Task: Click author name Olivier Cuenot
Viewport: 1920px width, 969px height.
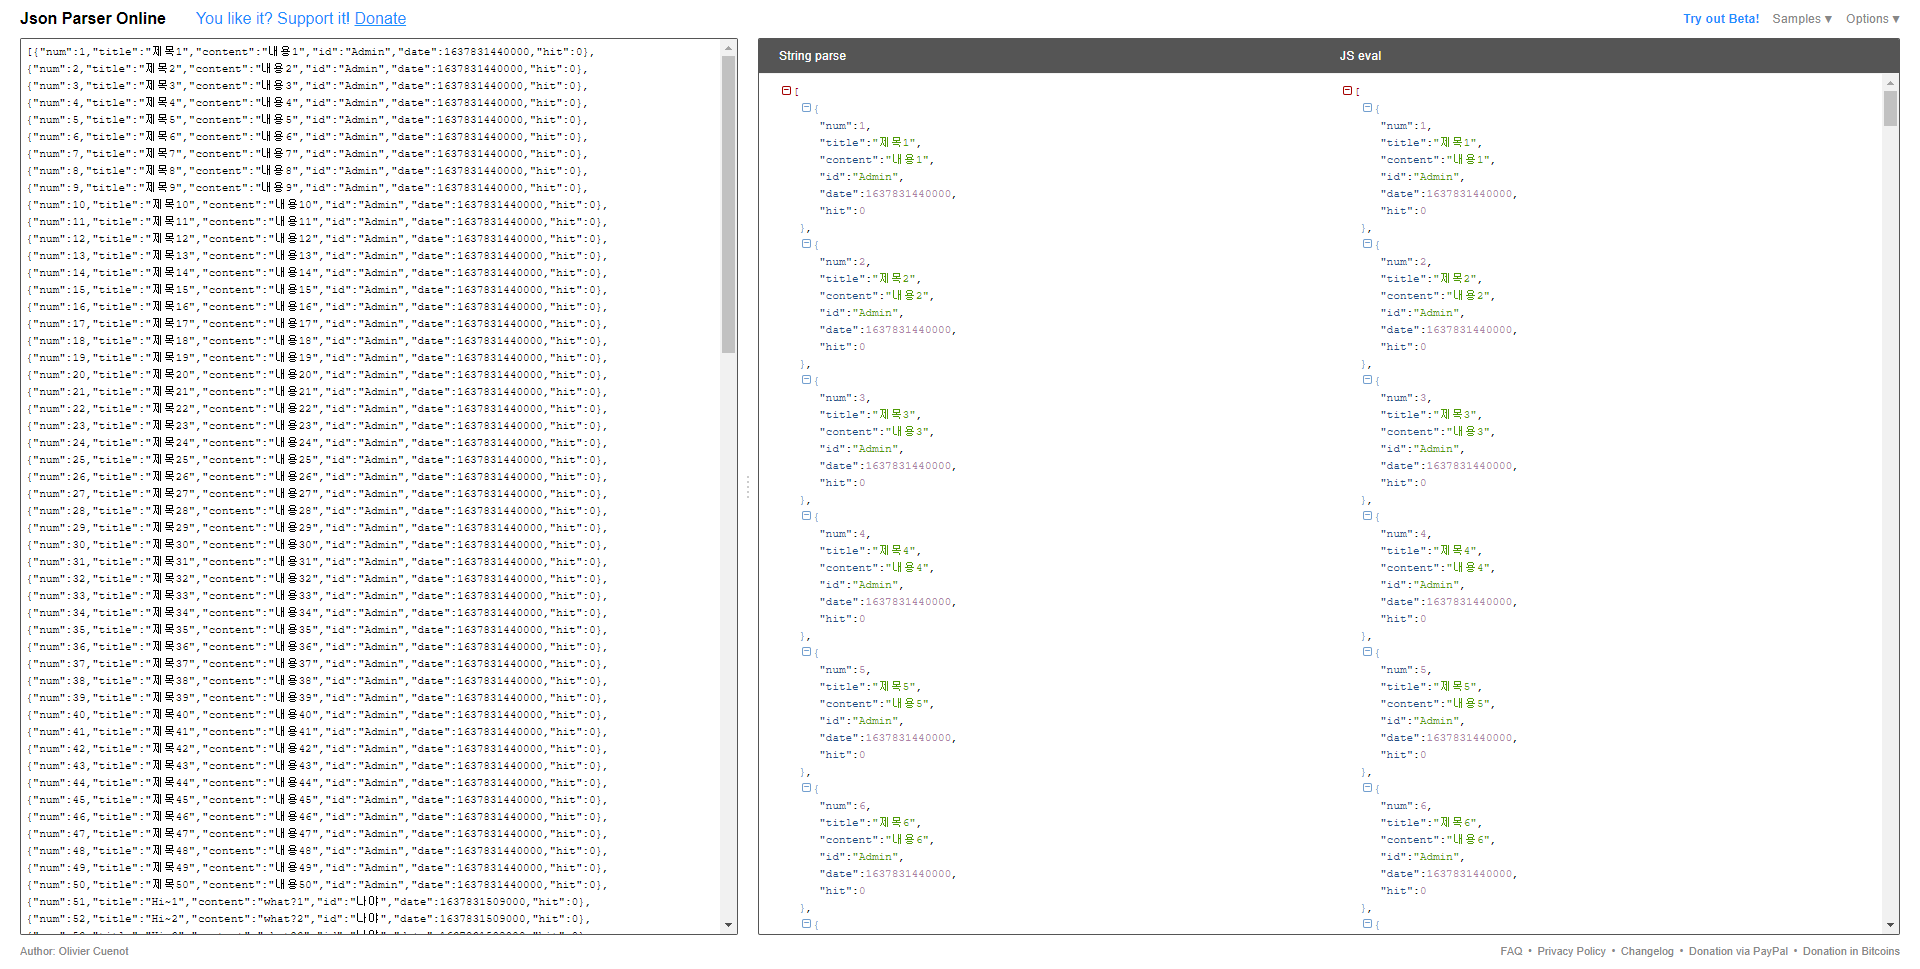Action: point(93,951)
